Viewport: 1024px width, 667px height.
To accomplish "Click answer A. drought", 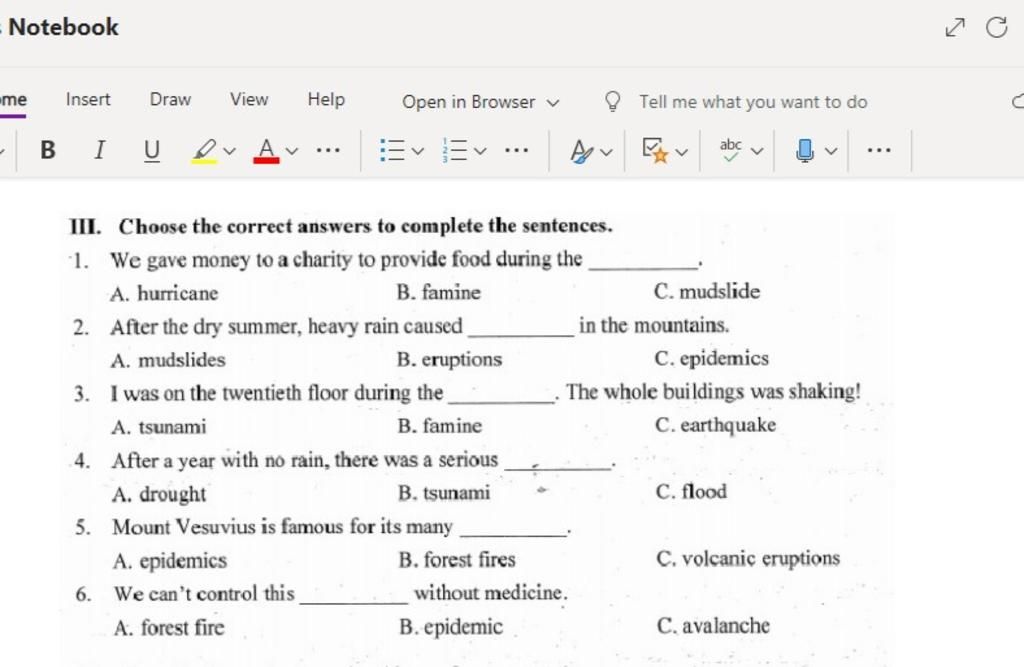I will (x=159, y=495).
